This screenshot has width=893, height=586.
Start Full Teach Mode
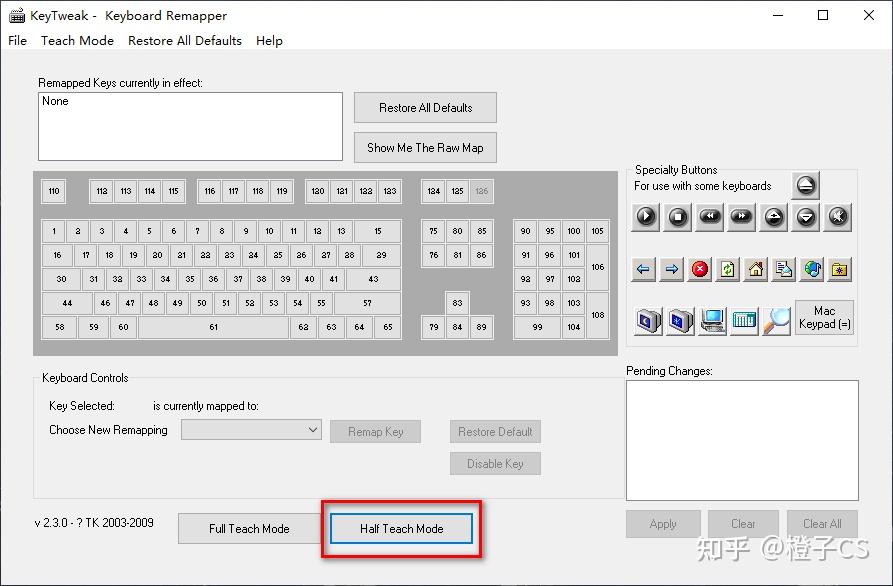[x=249, y=528]
